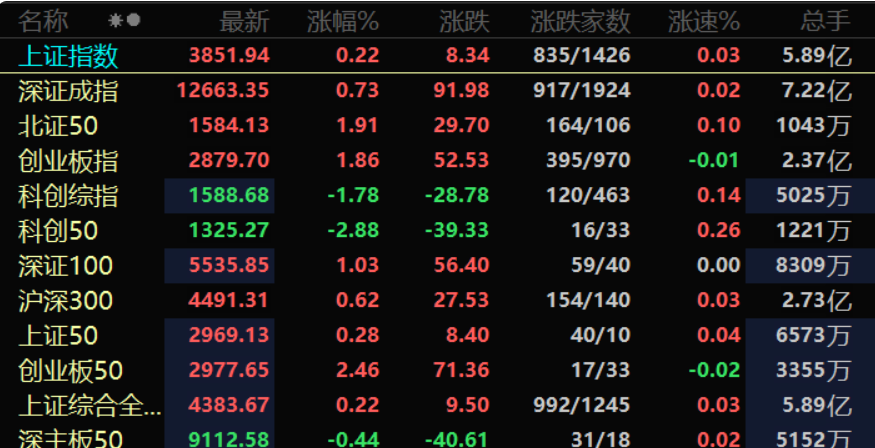Click latest price 1588.68

point(229,195)
